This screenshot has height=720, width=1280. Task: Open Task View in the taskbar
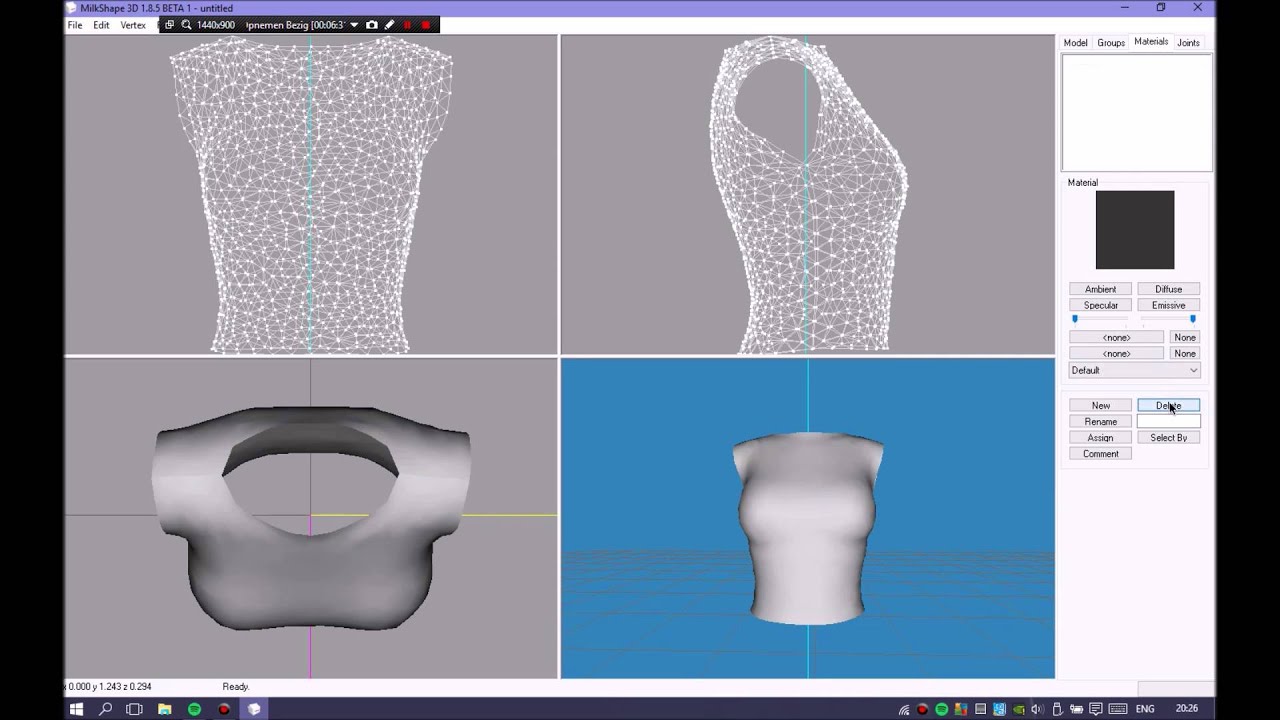pyautogui.click(x=135, y=709)
